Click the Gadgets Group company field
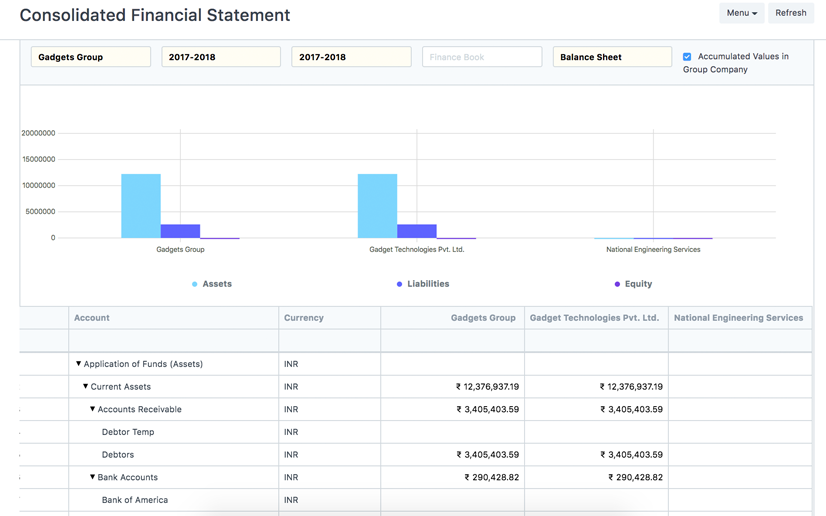The image size is (826, 516). point(91,57)
